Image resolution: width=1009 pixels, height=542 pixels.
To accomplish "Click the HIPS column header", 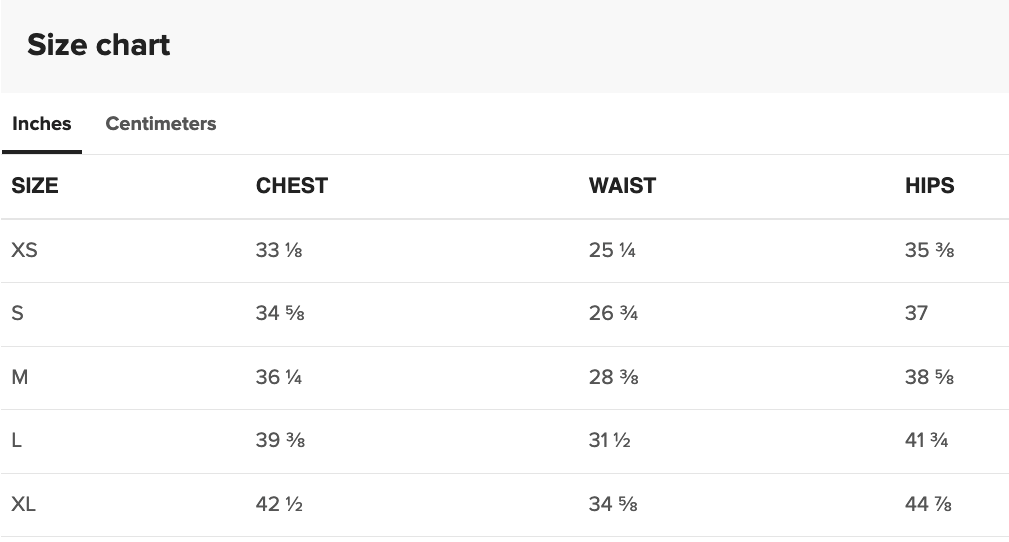I will 929,186.
